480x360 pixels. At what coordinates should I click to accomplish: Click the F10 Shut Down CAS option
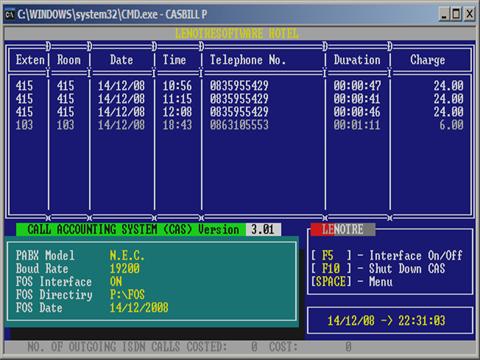378,269
